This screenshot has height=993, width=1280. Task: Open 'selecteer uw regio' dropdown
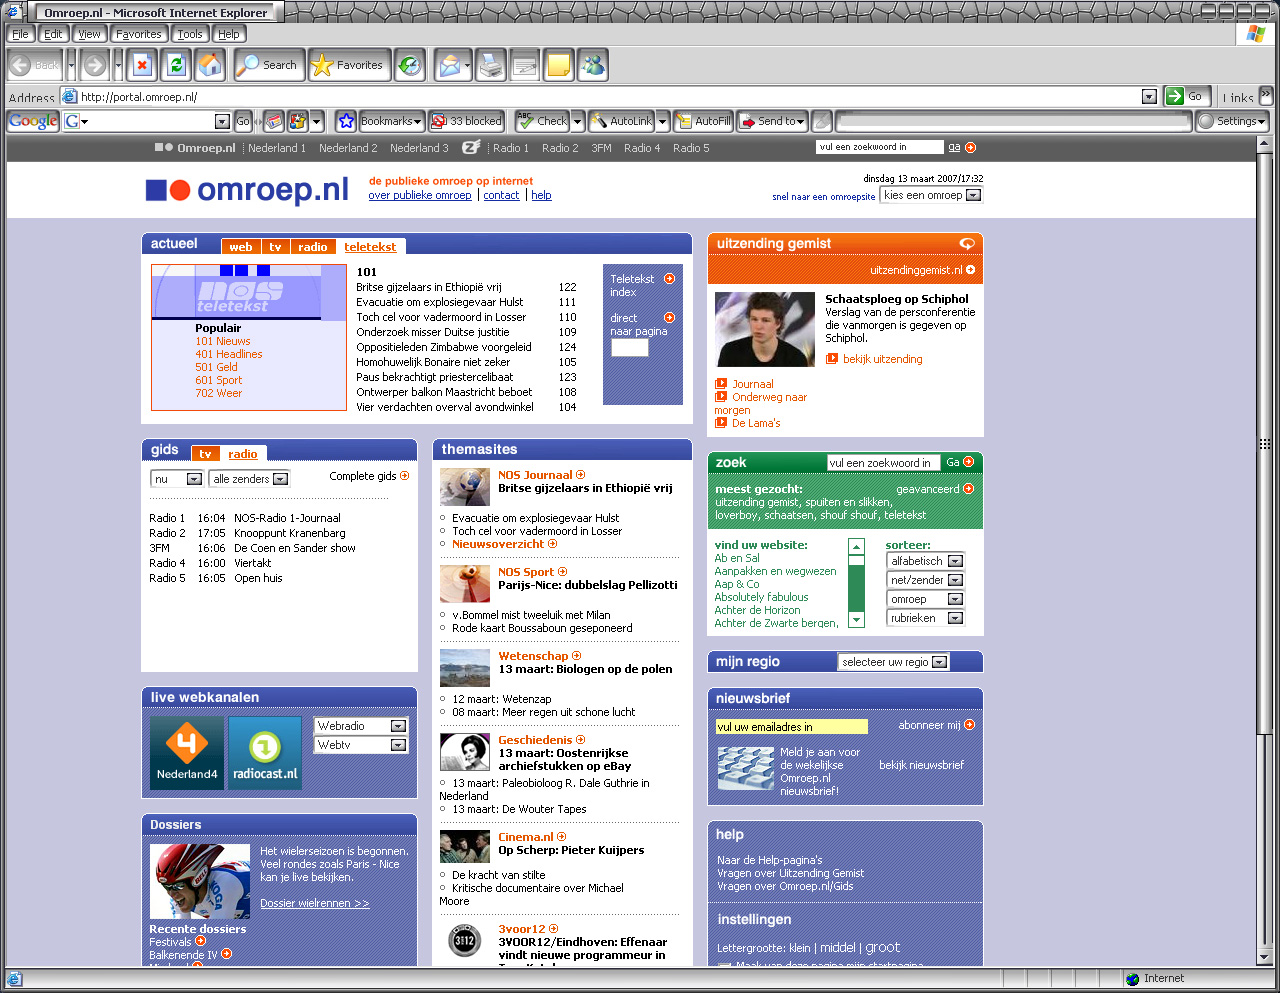(x=894, y=662)
